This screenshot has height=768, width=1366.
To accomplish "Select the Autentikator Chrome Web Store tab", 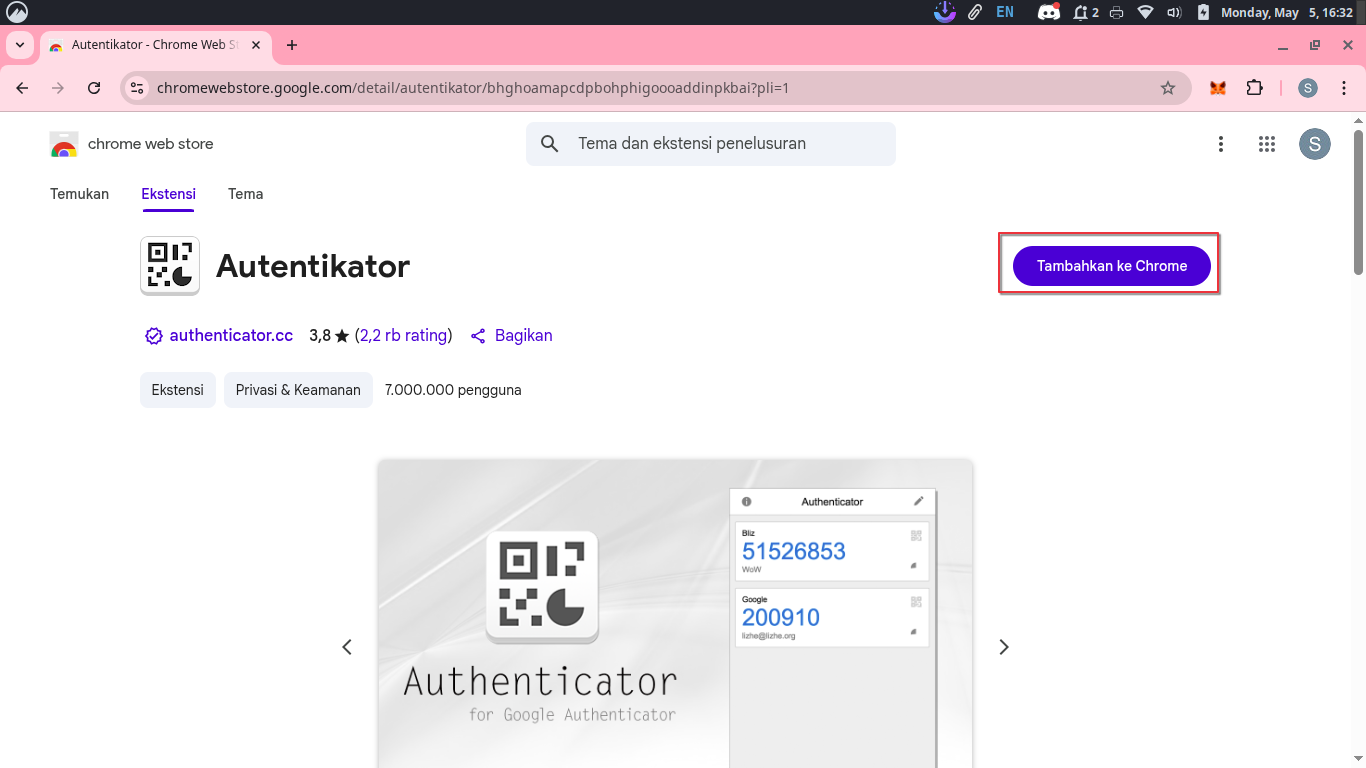I will [155, 45].
